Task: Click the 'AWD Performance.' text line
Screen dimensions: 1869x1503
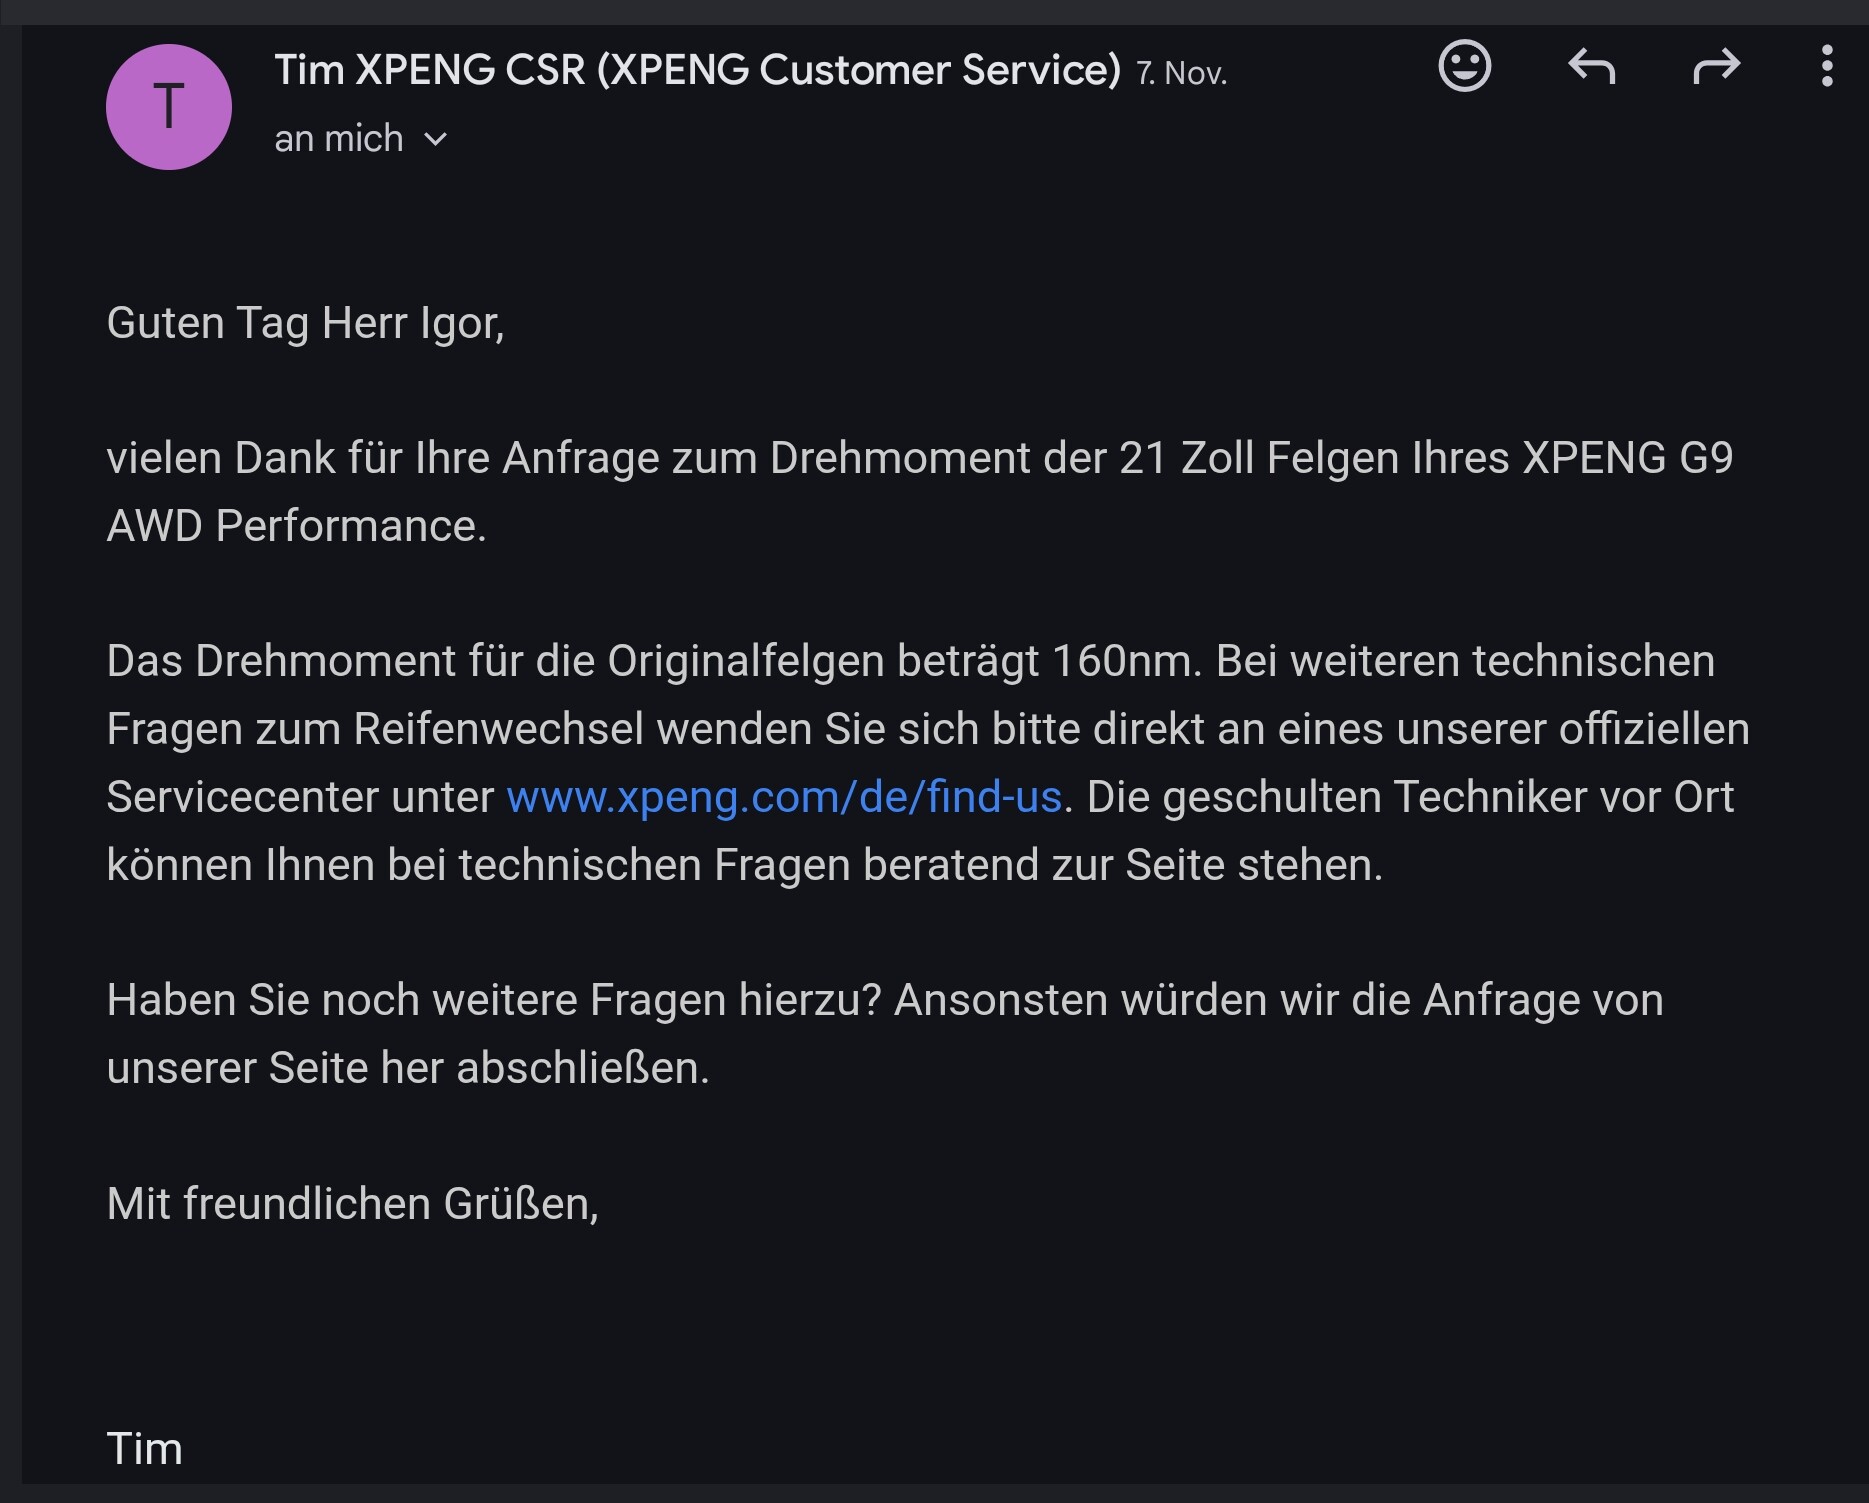Action: click(x=296, y=526)
